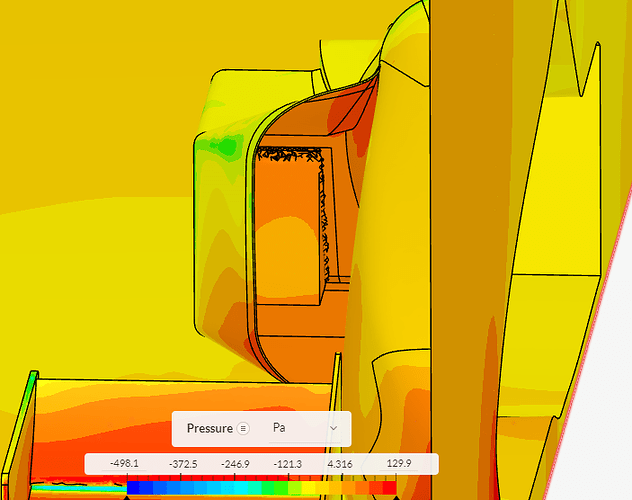Click the dark blue end of color bar
This screenshot has width=632, height=500.
(x=133, y=488)
